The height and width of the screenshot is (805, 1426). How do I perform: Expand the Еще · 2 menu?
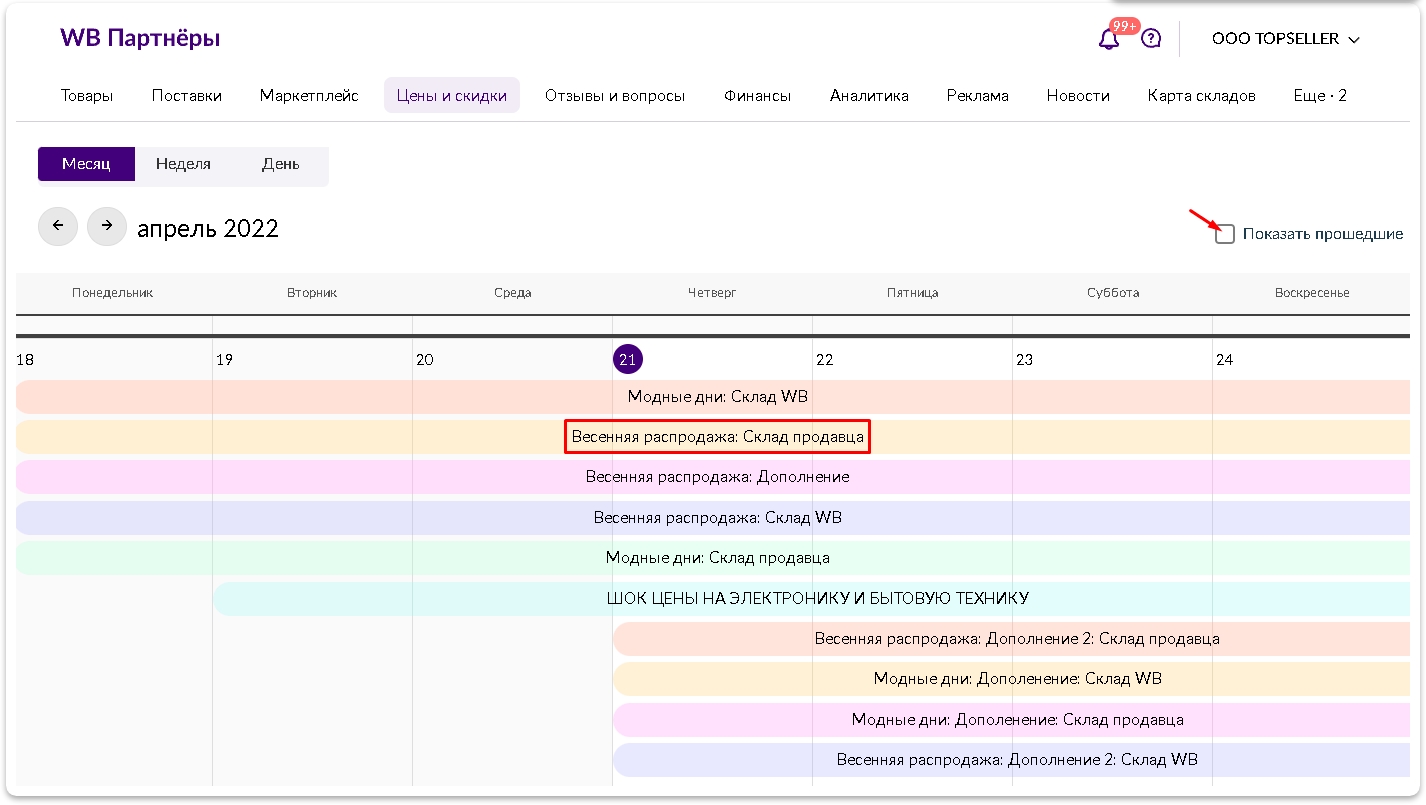1320,96
